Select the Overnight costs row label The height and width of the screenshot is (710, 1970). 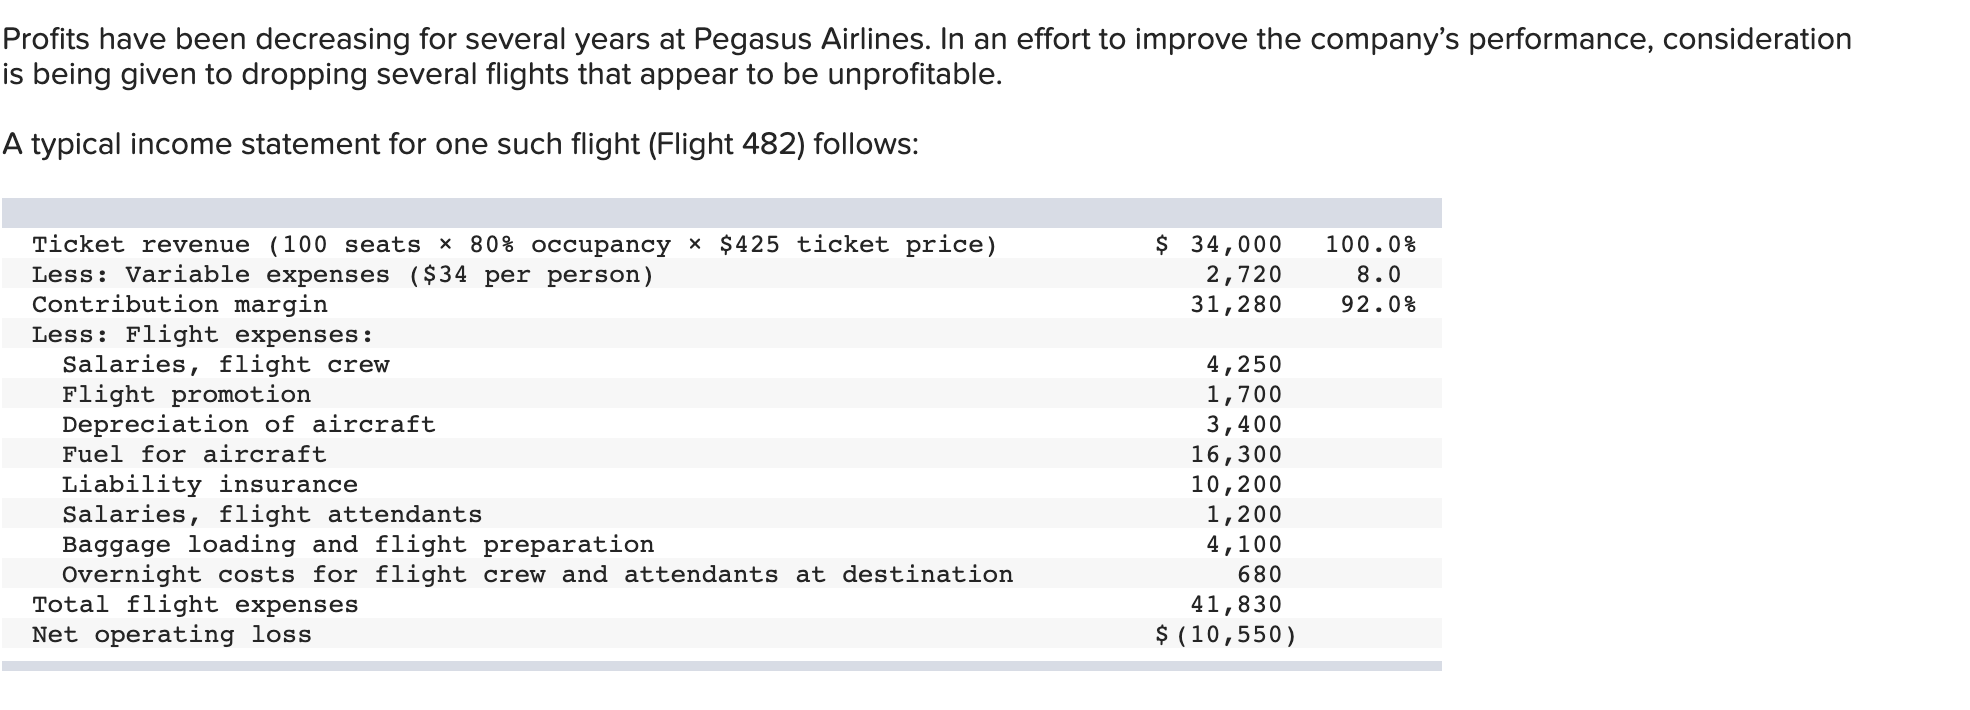537,575
